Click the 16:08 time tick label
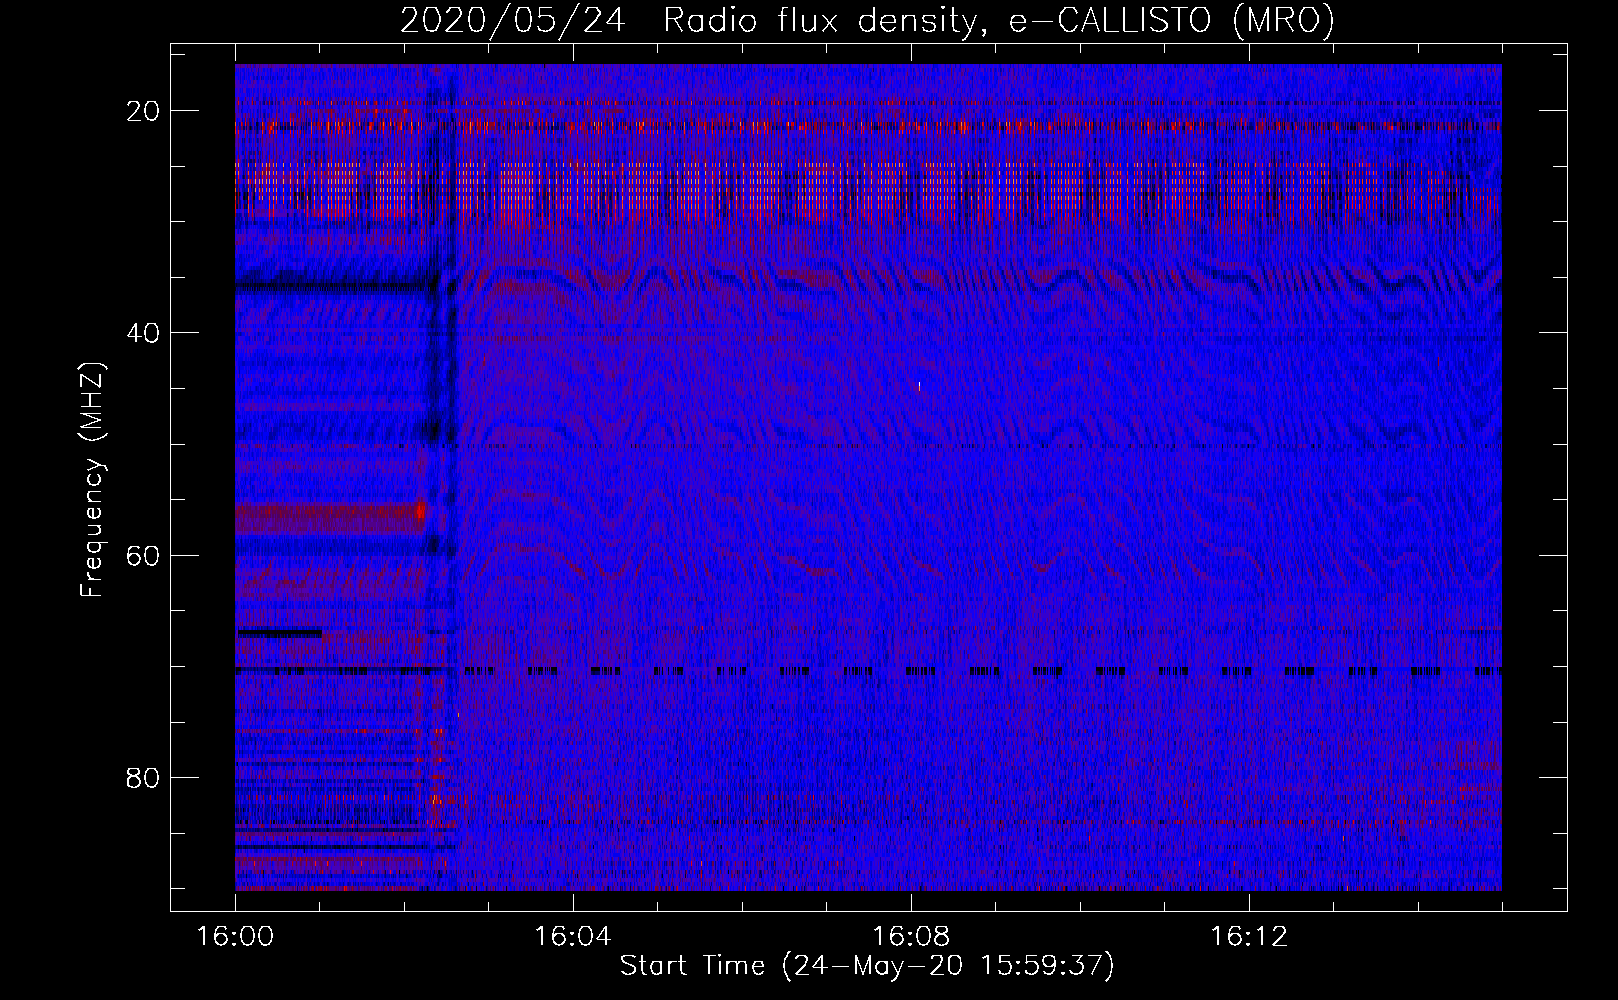1618x1000 pixels. [x=910, y=937]
